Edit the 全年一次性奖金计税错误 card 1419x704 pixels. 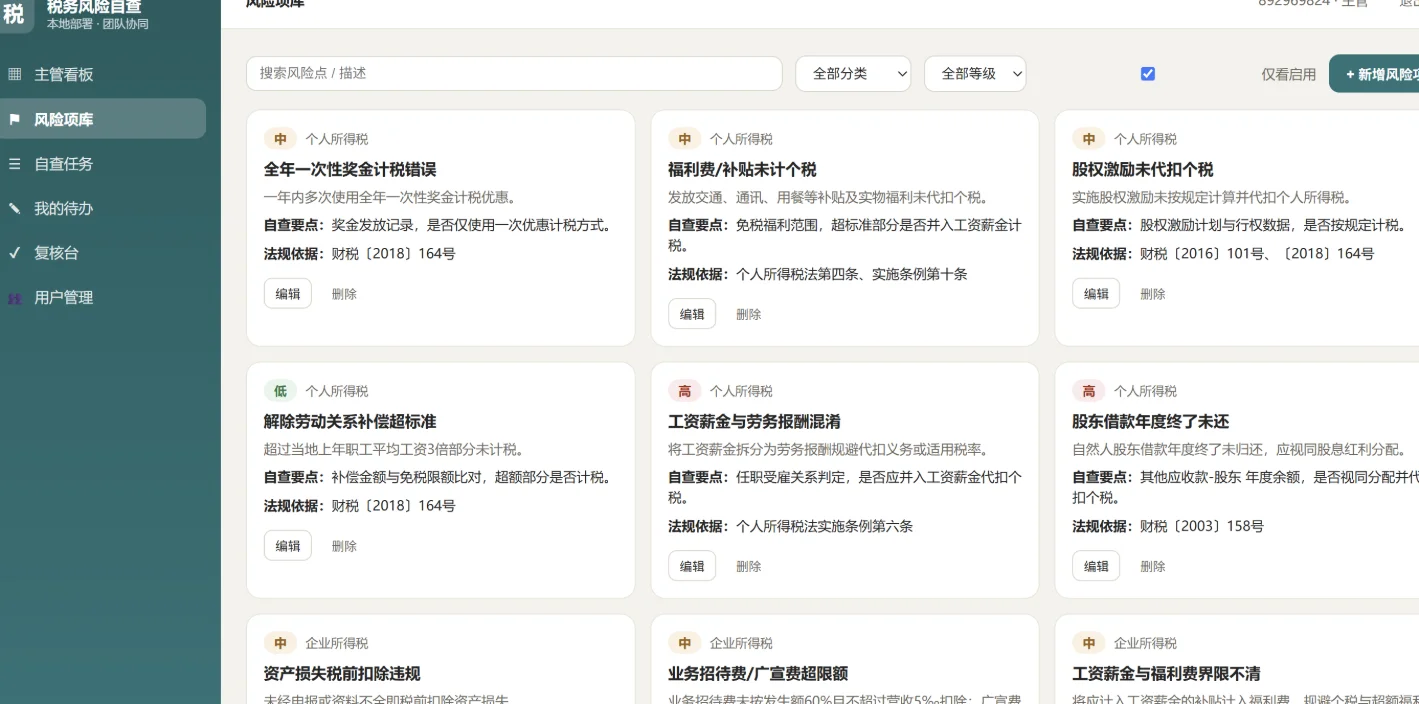pyautogui.click(x=288, y=294)
